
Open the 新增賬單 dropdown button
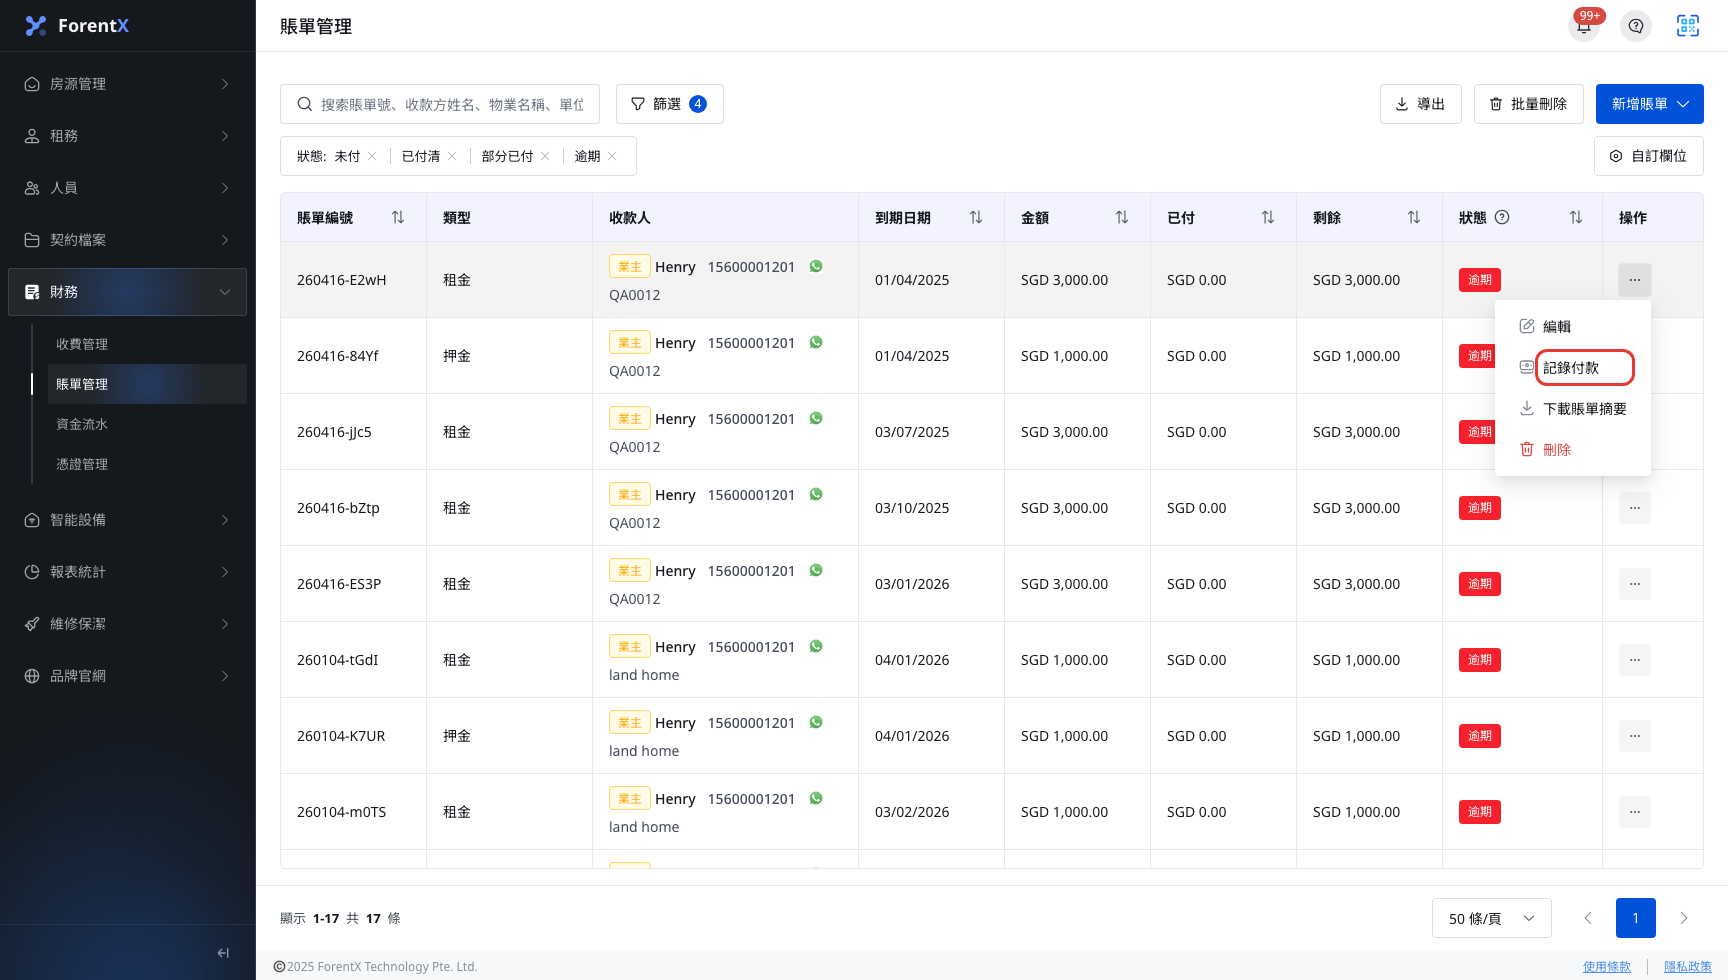click(1650, 104)
